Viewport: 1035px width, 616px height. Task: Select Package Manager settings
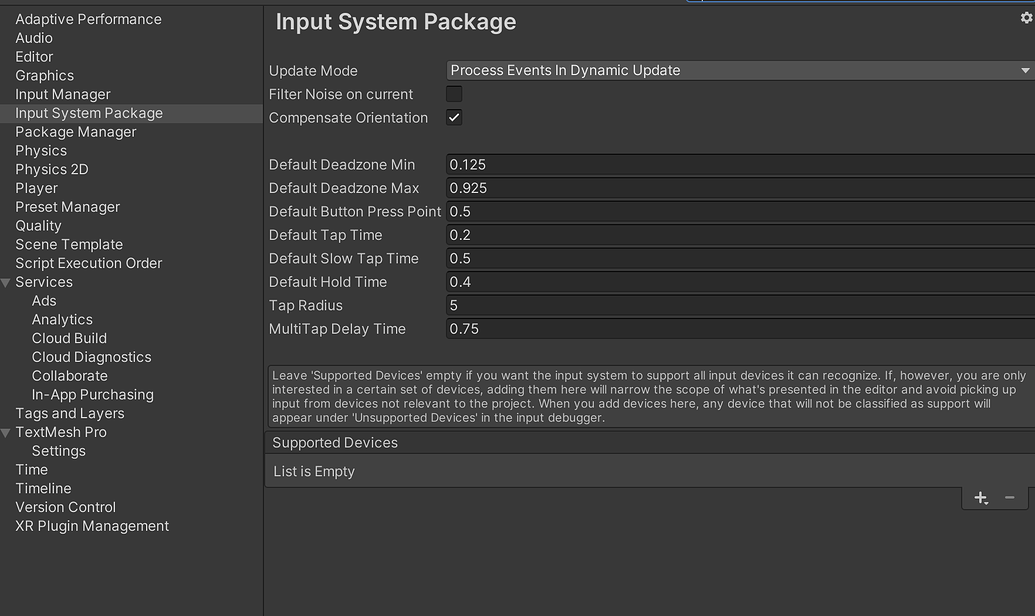[76, 132]
